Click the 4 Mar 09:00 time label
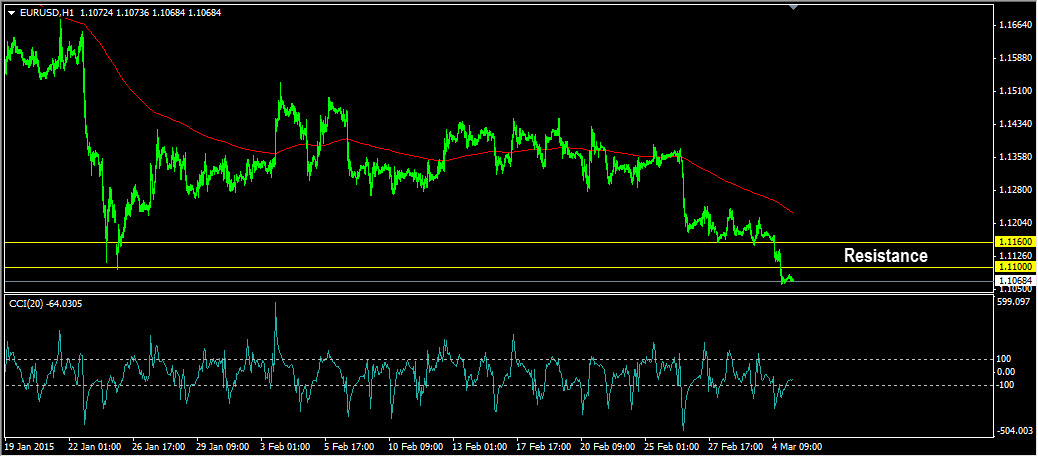 [796, 447]
